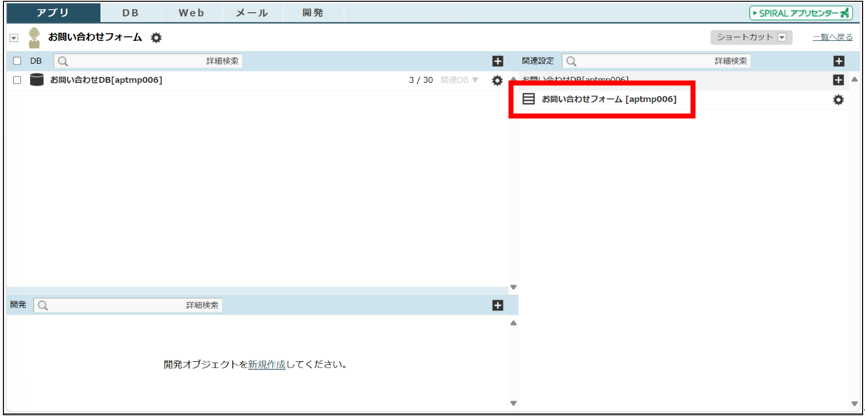Click the app avatar person icon
Viewport: 865px width, 416px height.
point(34,38)
